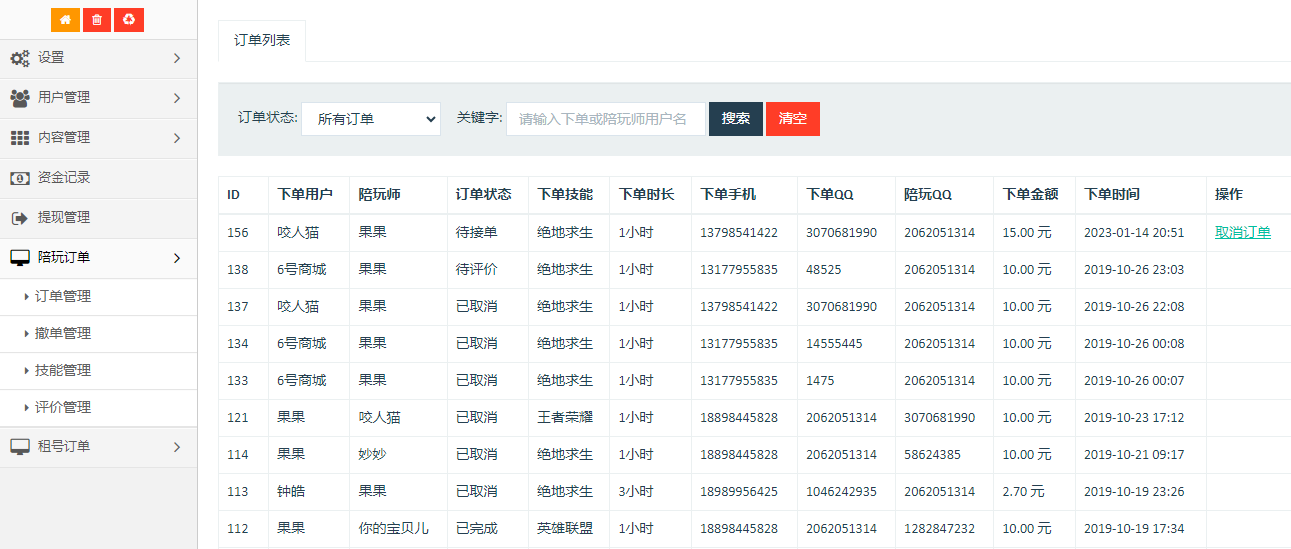The height and width of the screenshot is (549, 1291).
Task: Click the users icon beside 用户管理
Action: click(x=20, y=98)
